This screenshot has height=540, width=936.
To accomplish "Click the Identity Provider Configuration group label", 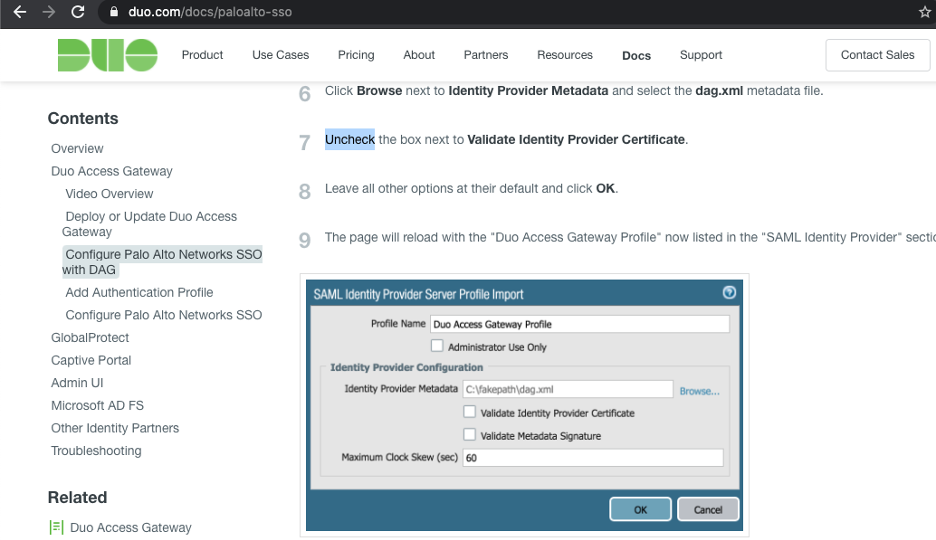I will pos(407,368).
